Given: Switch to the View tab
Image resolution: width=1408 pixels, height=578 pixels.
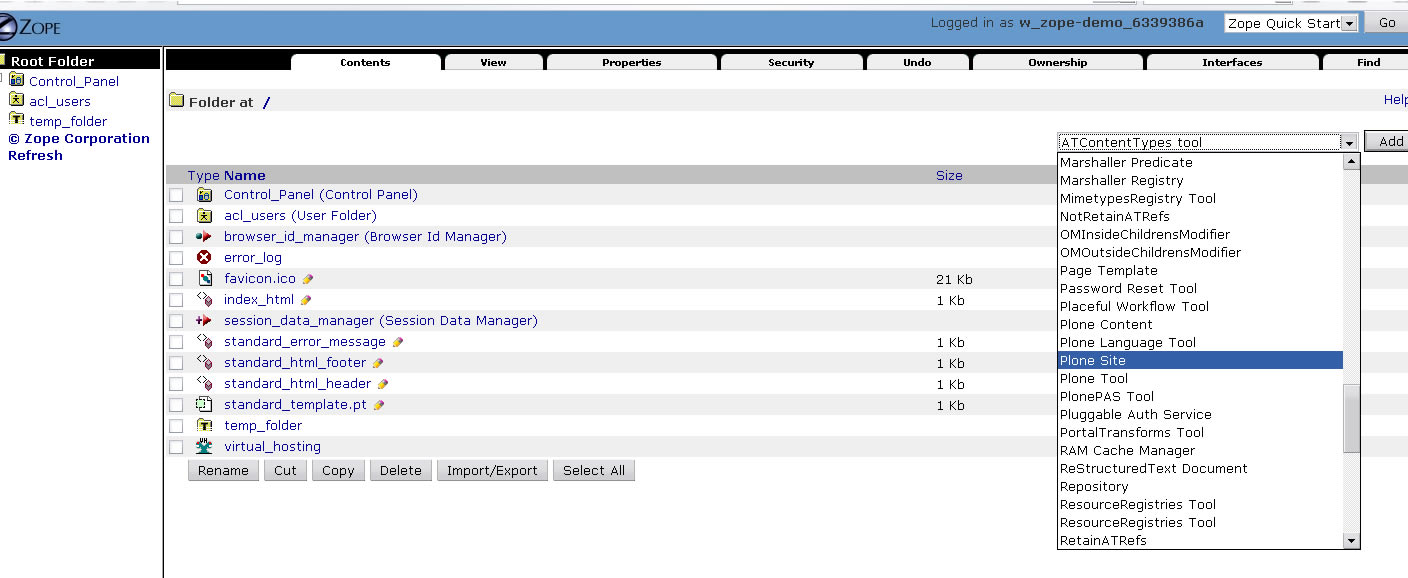Looking at the screenshot, I should 493,62.
